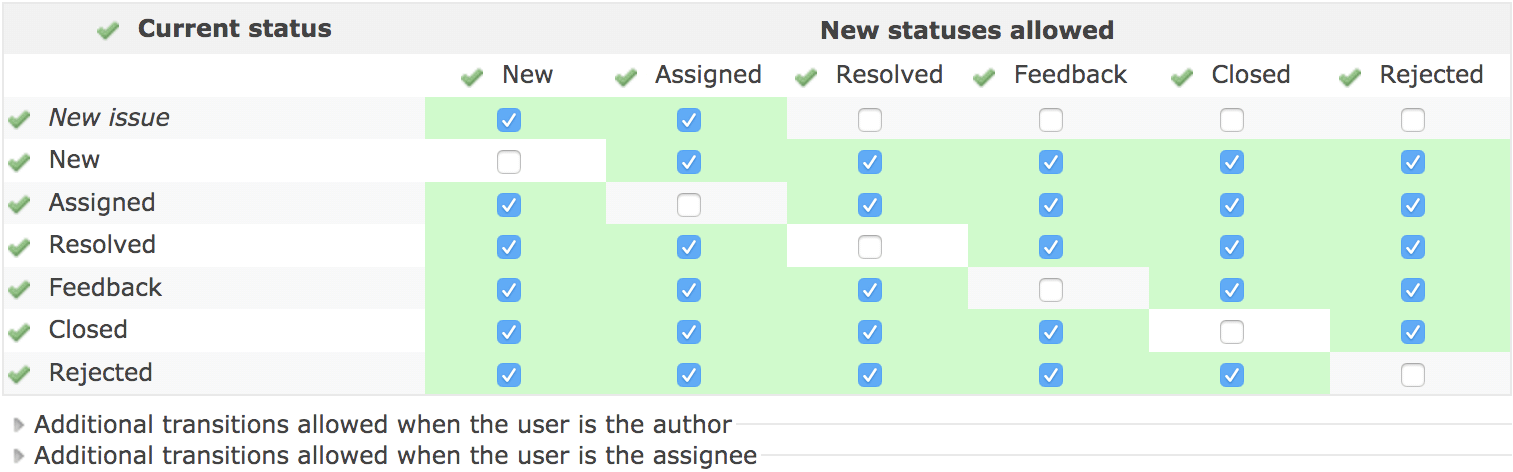This screenshot has width=1513, height=472.
Task: Check the Closed to Closed checkbox
Action: (1232, 332)
